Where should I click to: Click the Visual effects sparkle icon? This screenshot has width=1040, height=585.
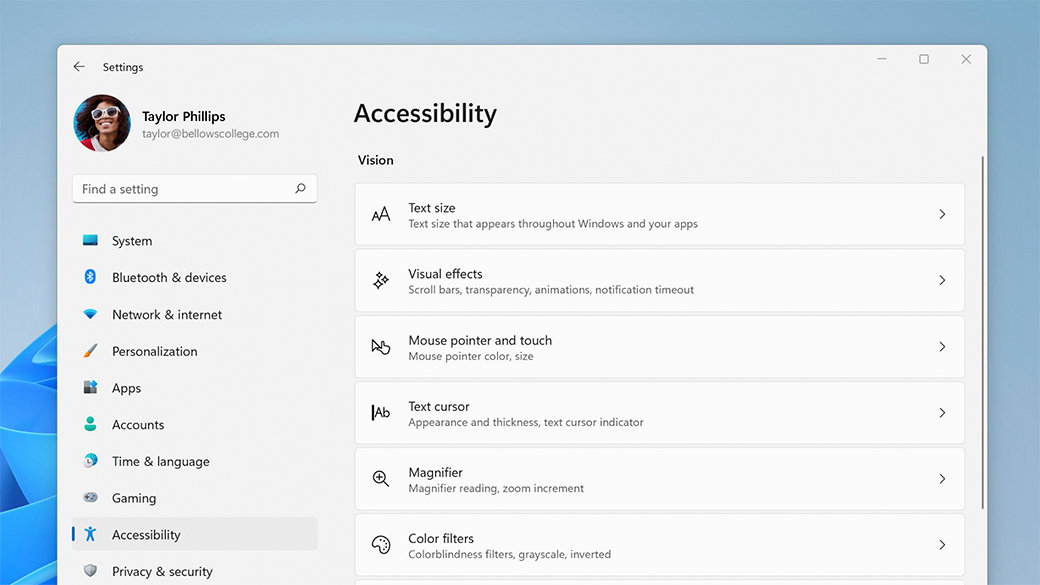tap(381, 281)
